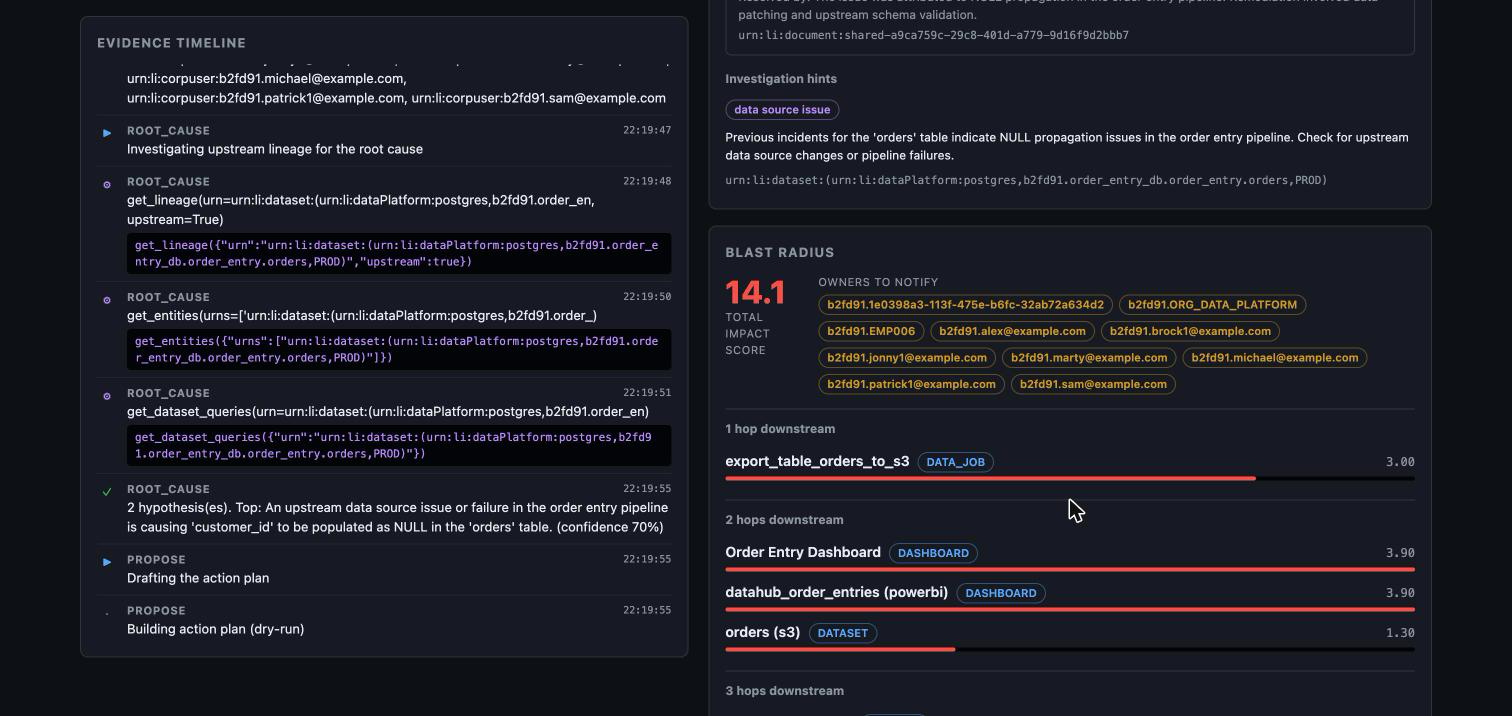The width and height of the screenshot is (1512, 716).
Task: Click the green checkmark beside the hypothesis entry
Action: click(107, 492)
